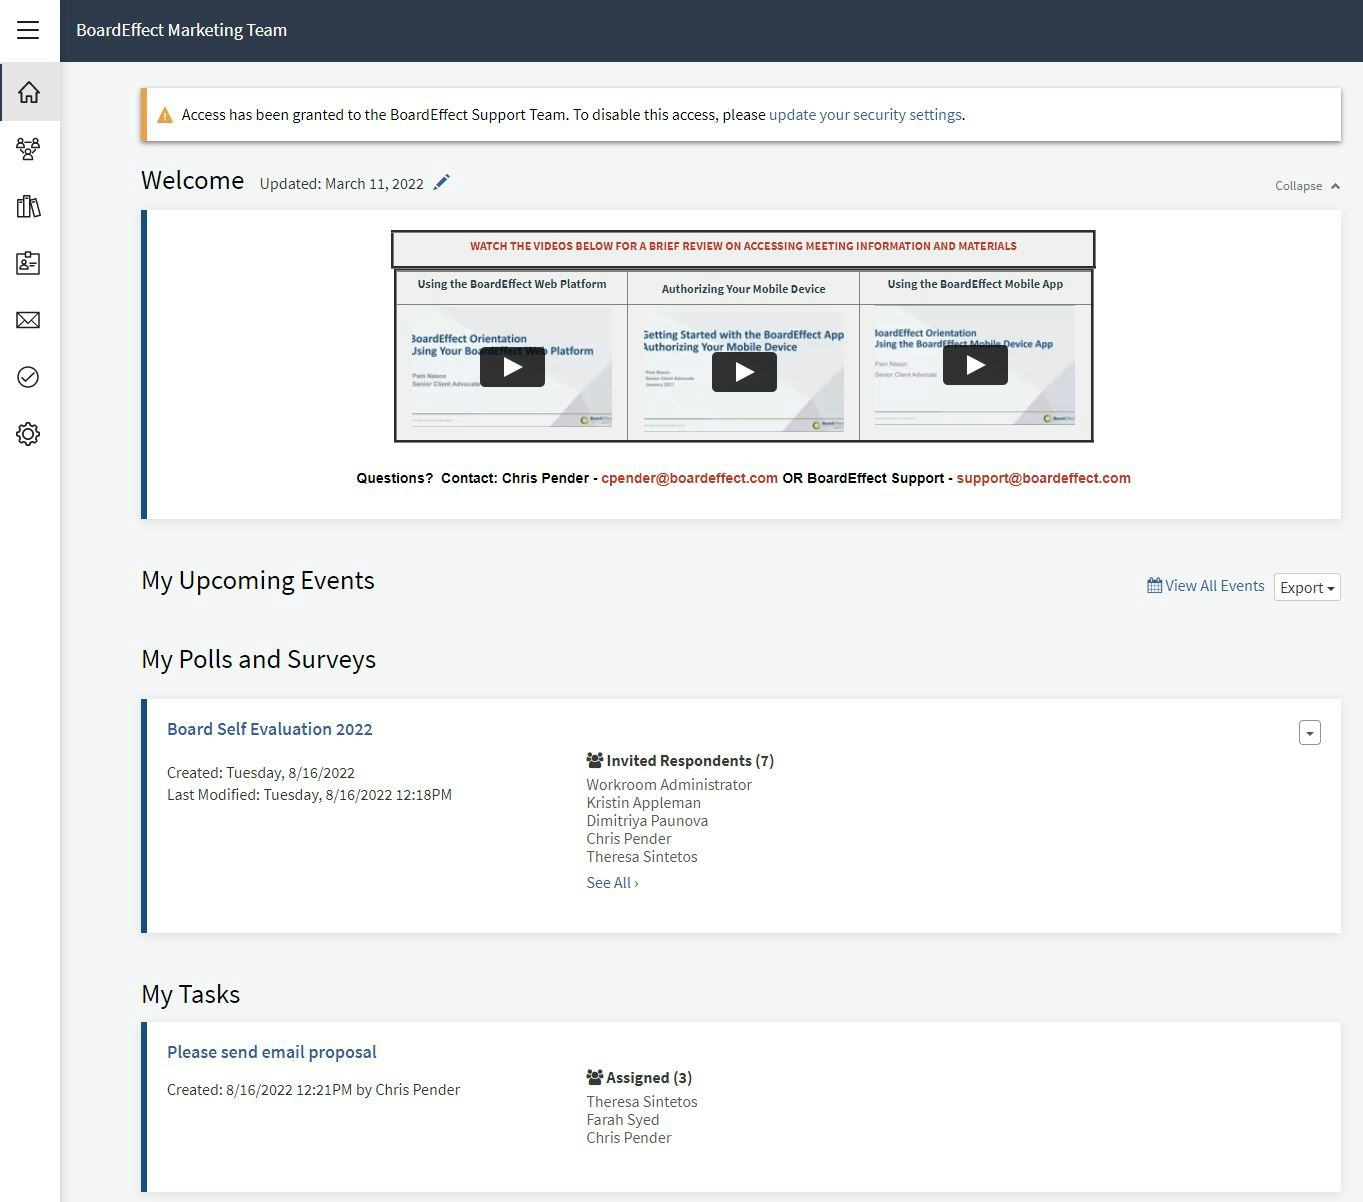Click the pencil icon to edit Welcome
The height and width of the screenshot is (1202, 1363).
(x=441, y=182)
